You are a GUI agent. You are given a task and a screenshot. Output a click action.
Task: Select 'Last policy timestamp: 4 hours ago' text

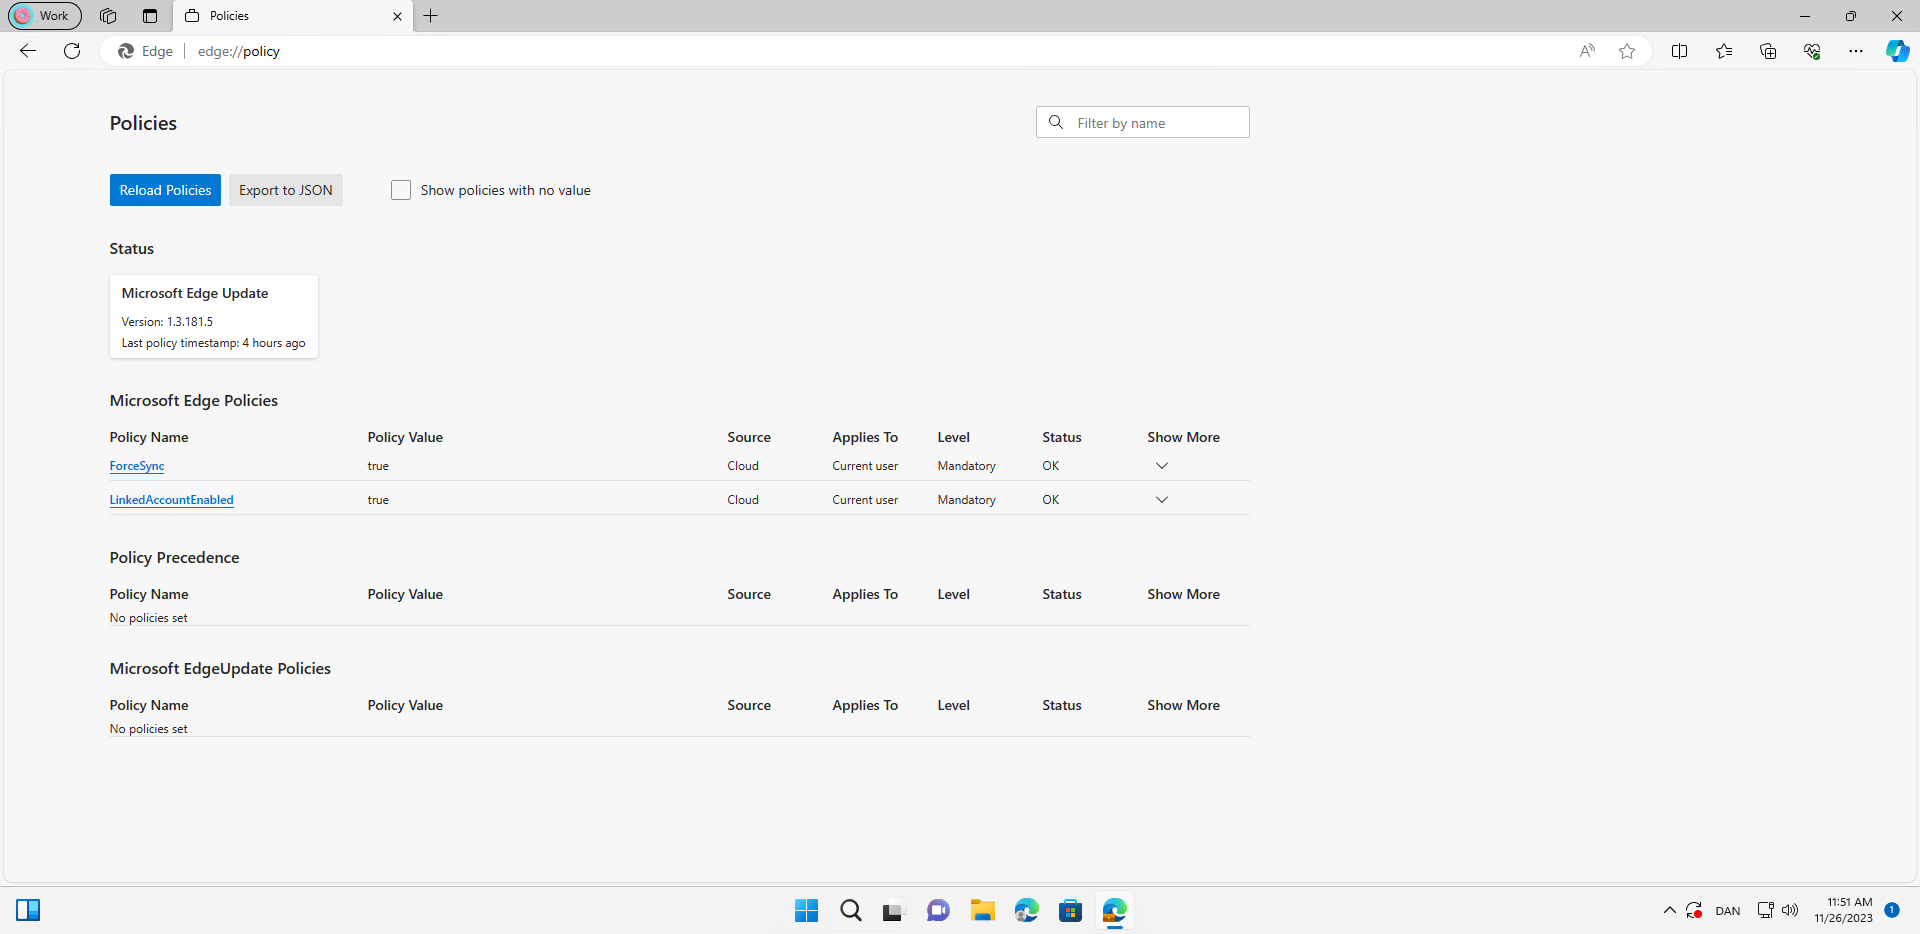click(x=213, y=343)
